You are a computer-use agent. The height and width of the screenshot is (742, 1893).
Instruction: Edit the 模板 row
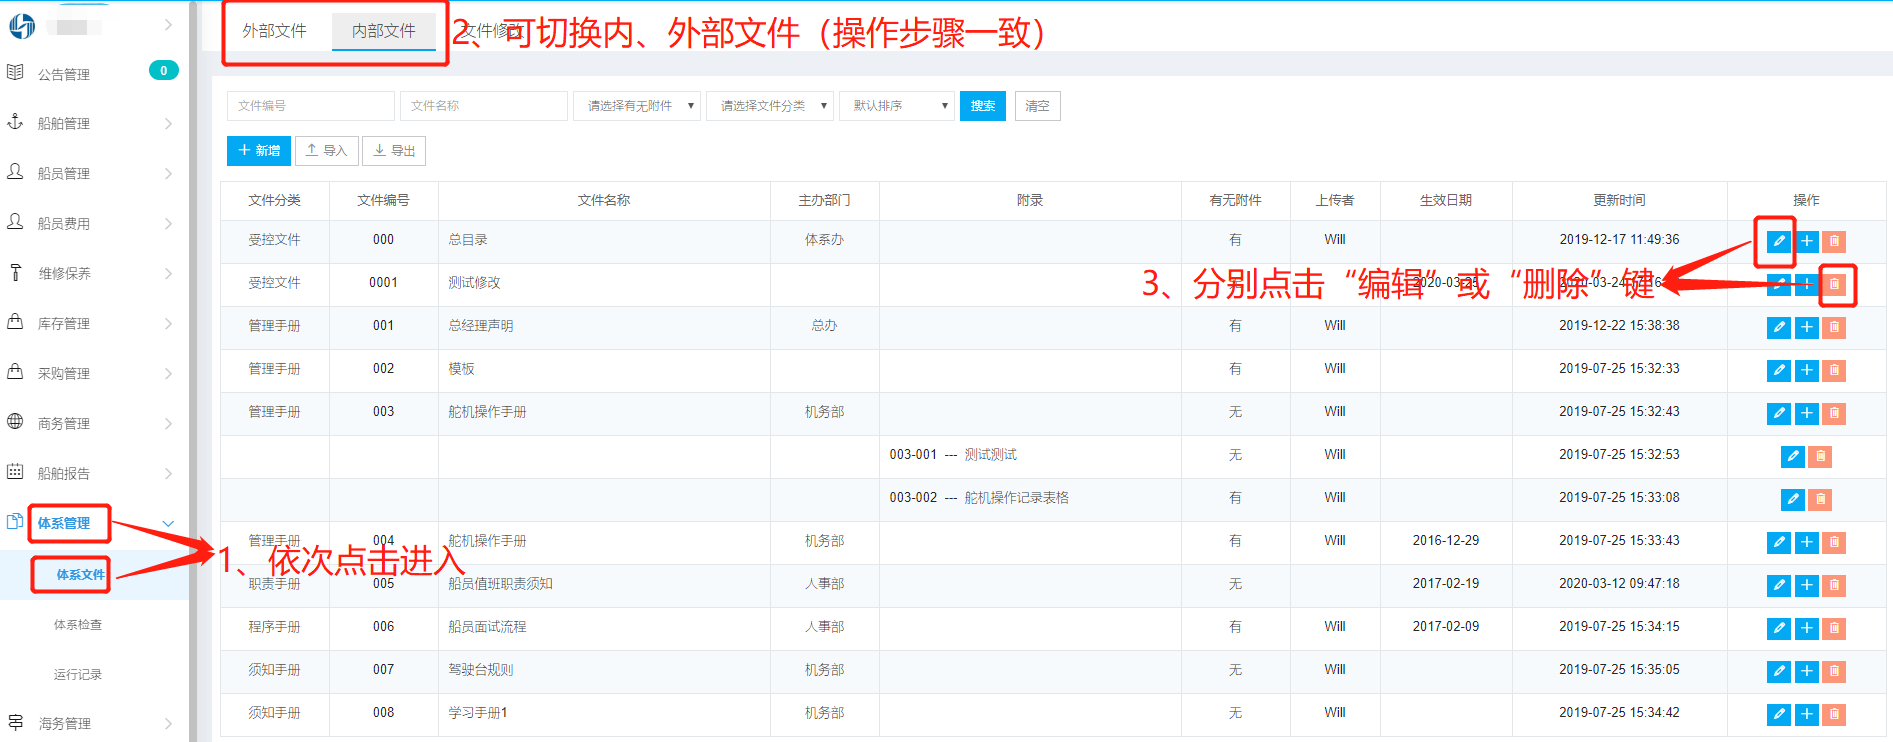pyautogui.click(x=1778, y=370)
